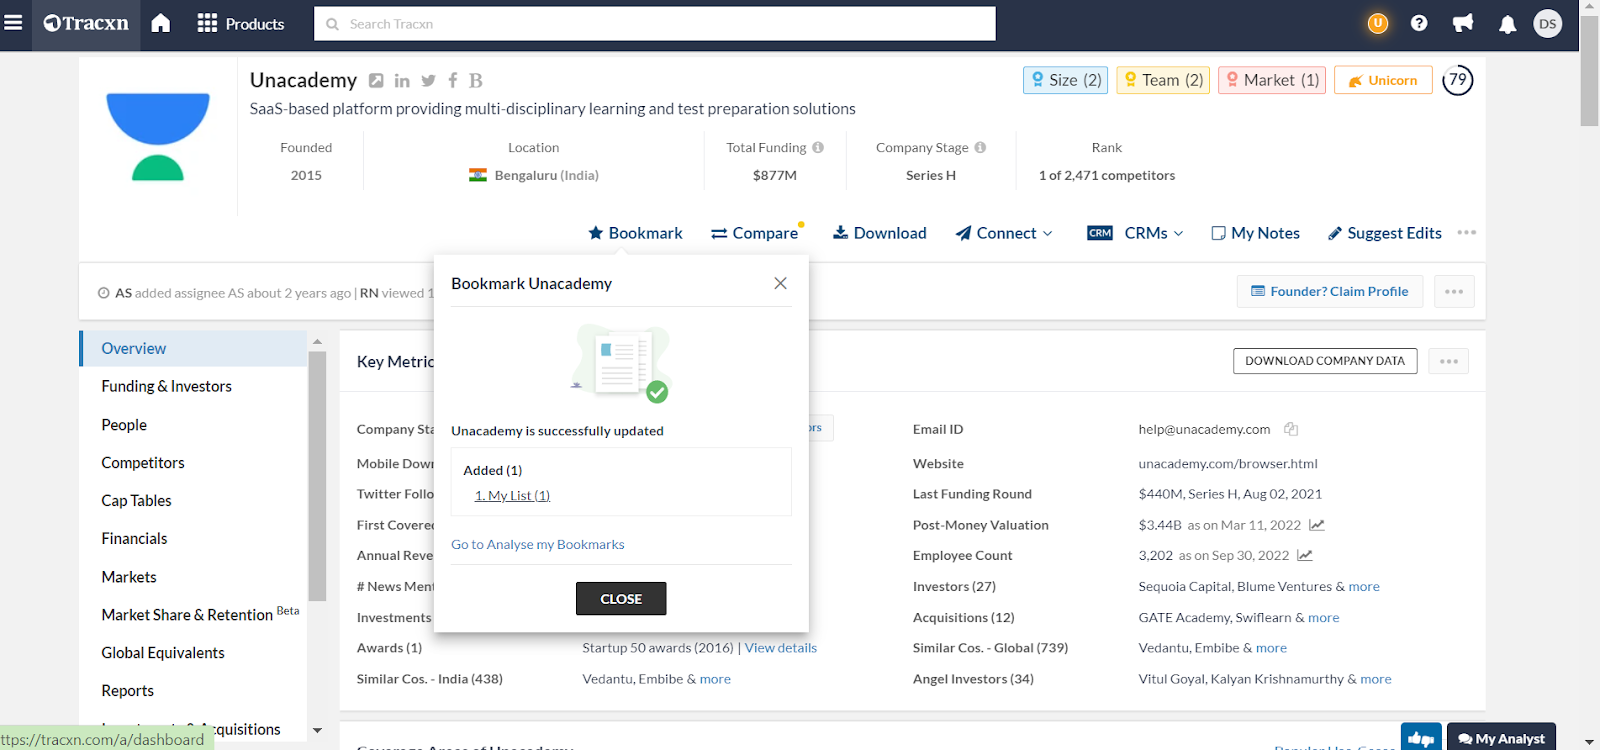
Task: Expand the CRMs dropdown
Action: pos(1136,233)
